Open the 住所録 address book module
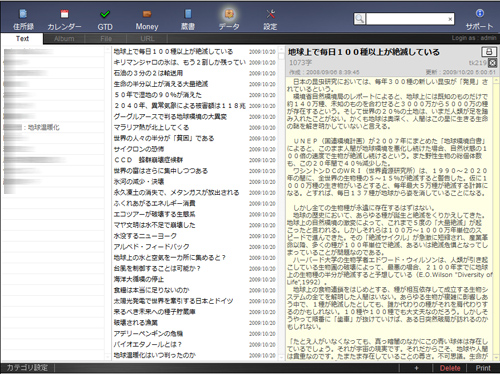Image resolution: width=500 pixels, height=374 pixels. (23, 19)
